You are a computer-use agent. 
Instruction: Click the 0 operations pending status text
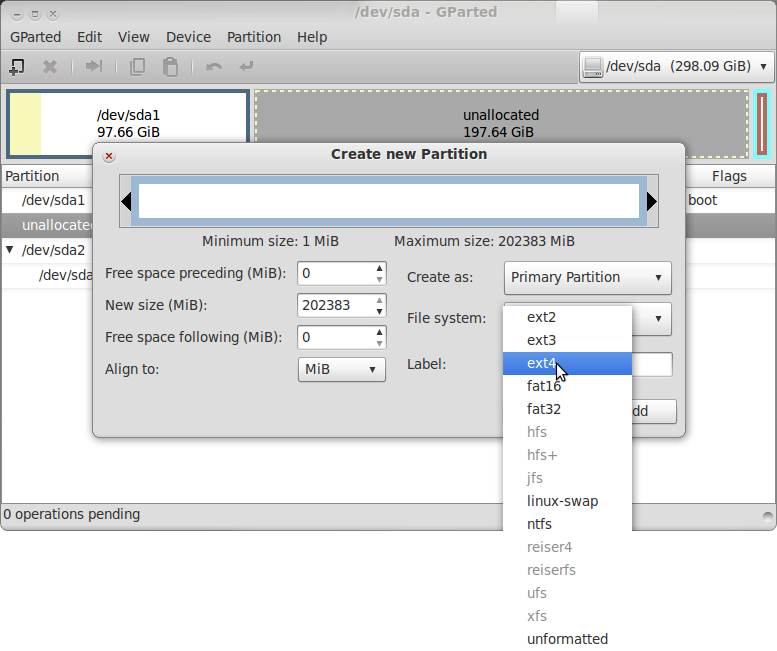coord(72,514)
